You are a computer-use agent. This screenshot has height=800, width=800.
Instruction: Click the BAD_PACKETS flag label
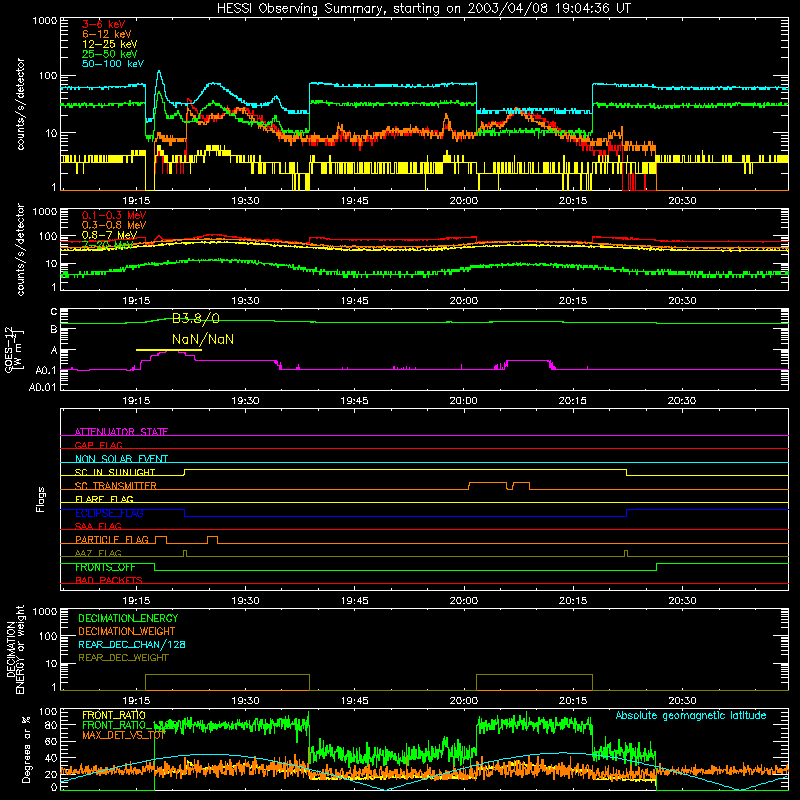(x=109, y=580)
